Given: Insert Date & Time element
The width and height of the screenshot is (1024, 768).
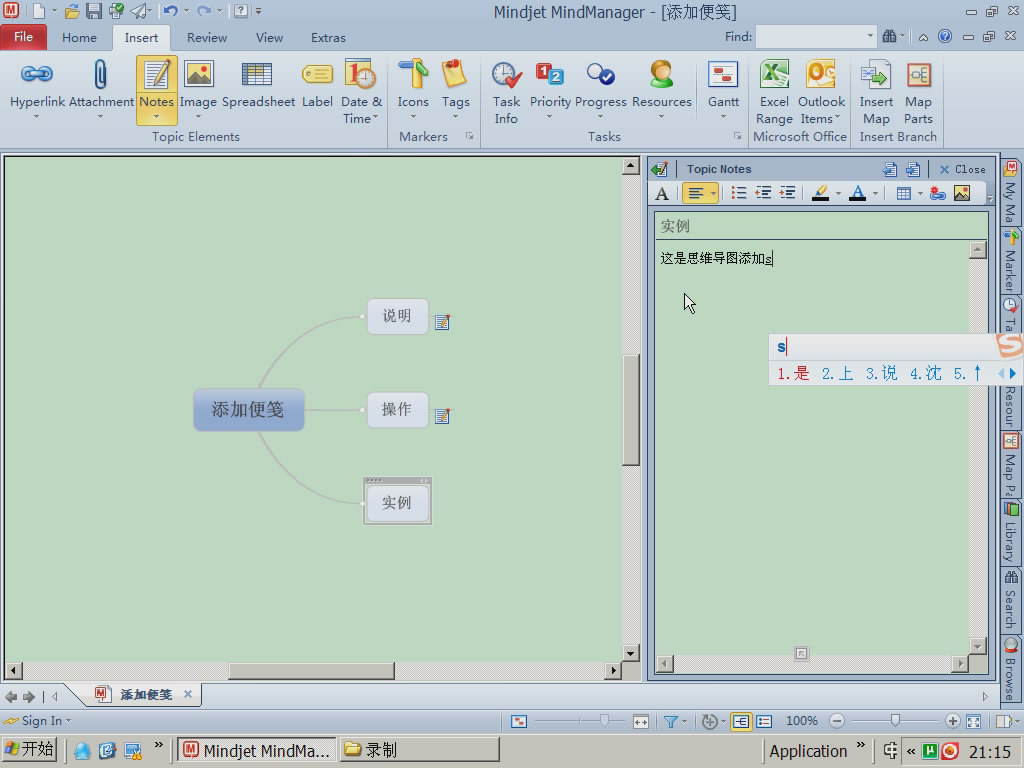Looking at the screenshot, I should (360, 91).
